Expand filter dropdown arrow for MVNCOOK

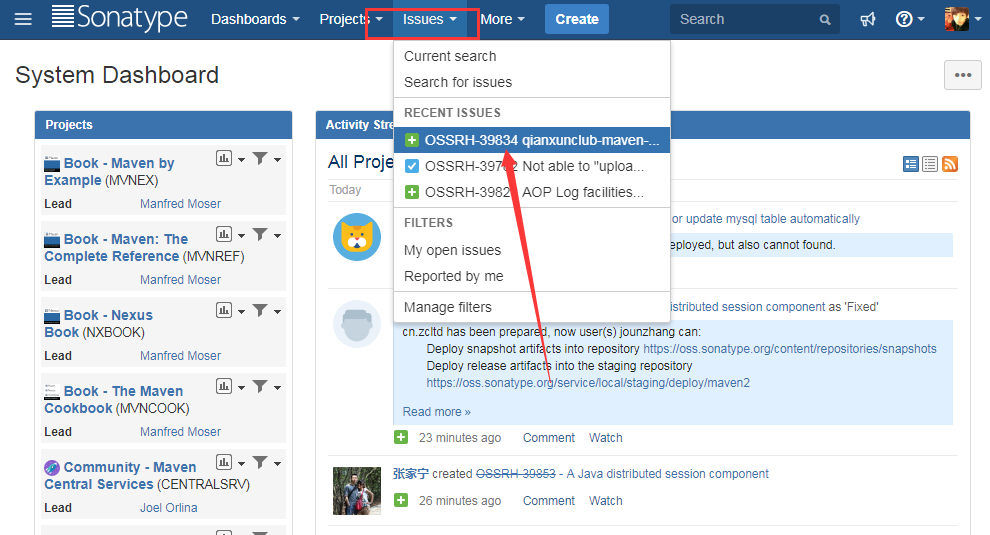click(277, 388)
